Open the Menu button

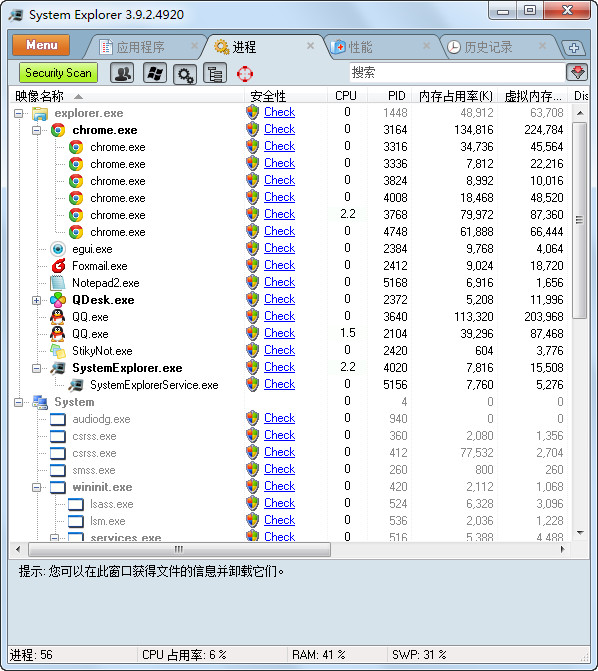pos(41,45)
